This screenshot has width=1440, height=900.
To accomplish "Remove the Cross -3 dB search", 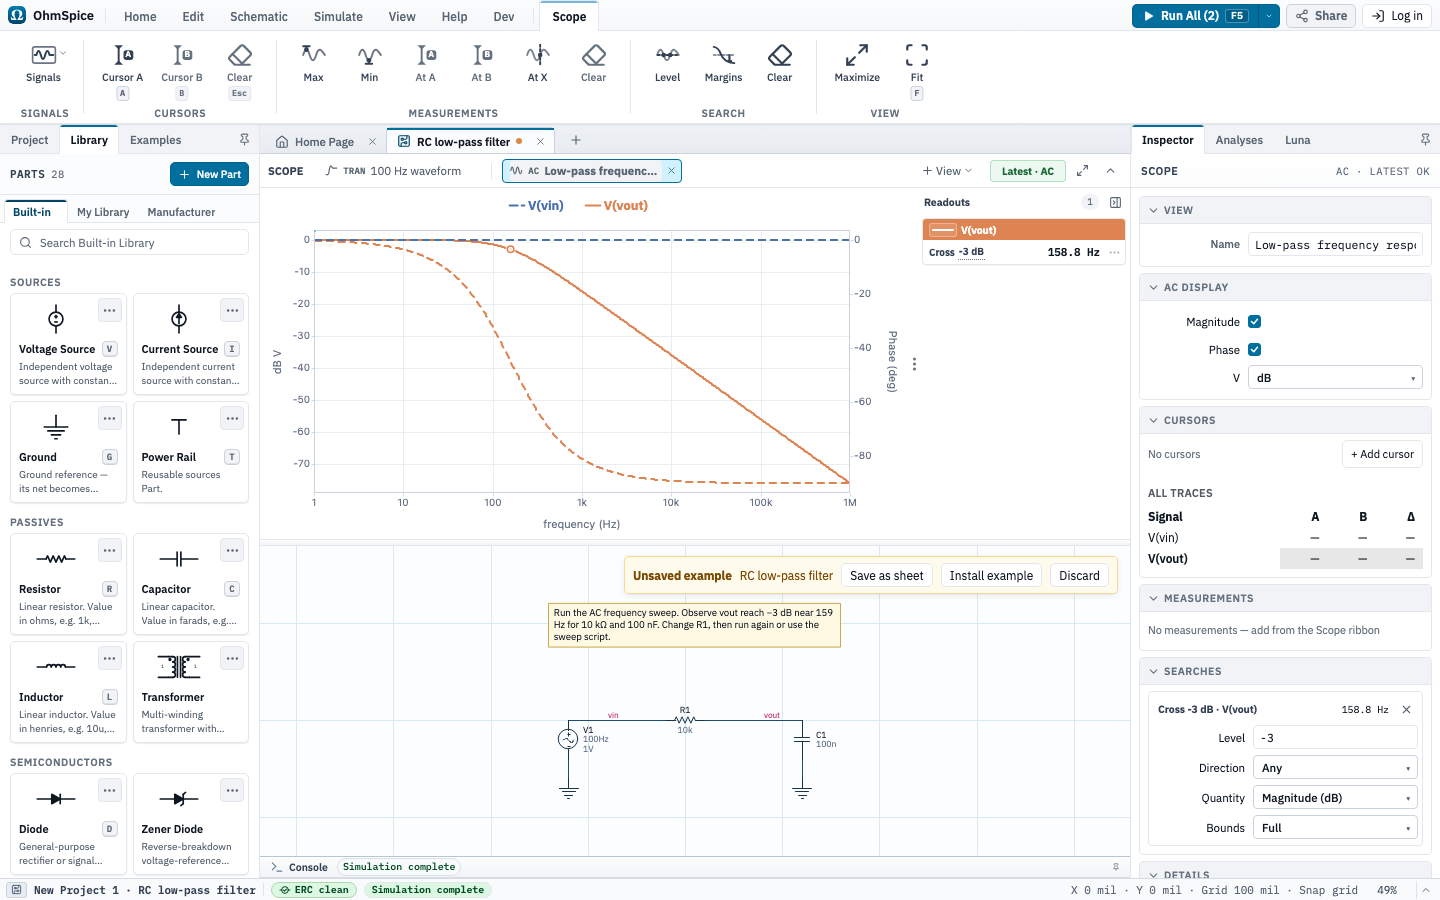I will pyautogui.click(x=1406, y=709).
